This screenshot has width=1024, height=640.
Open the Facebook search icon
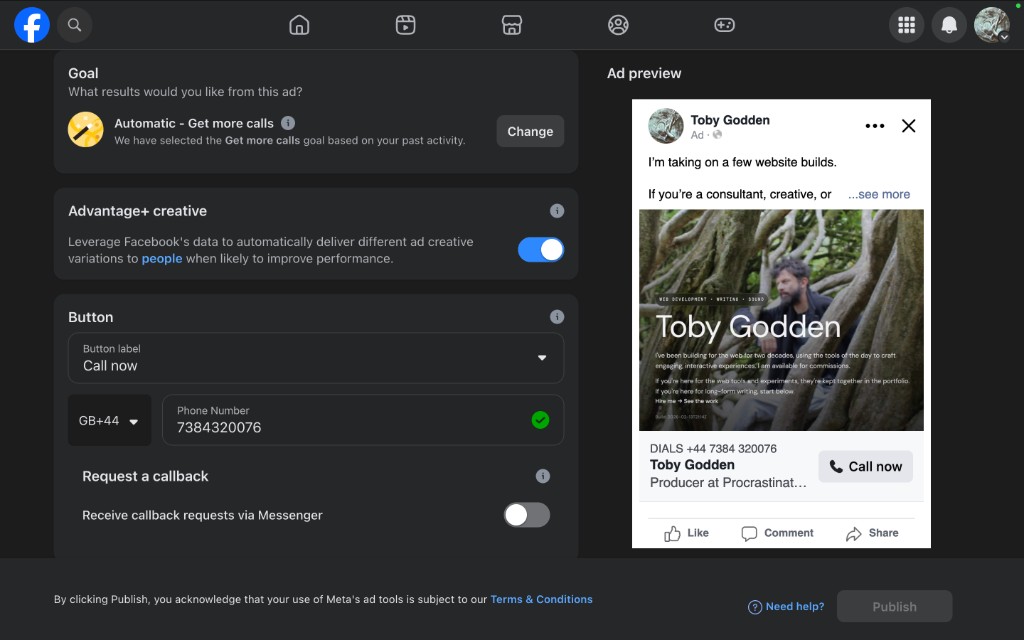(74, 25)
